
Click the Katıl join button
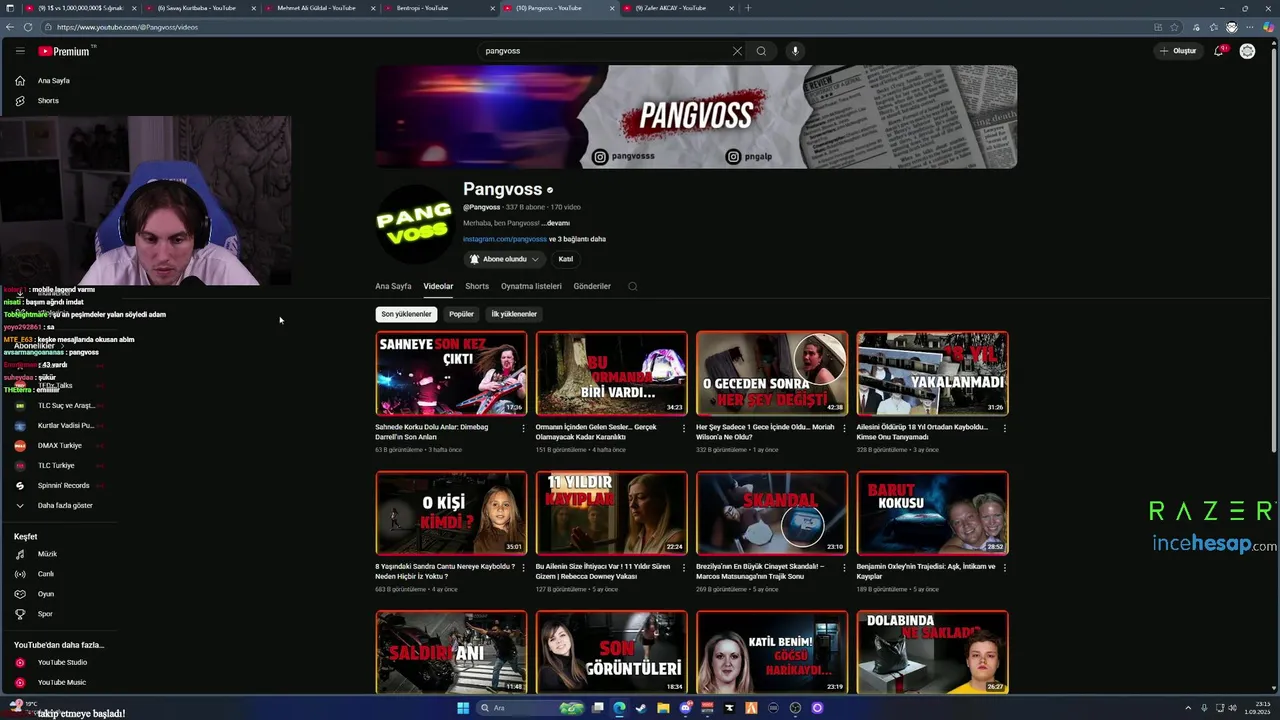(x=565, y=259)
